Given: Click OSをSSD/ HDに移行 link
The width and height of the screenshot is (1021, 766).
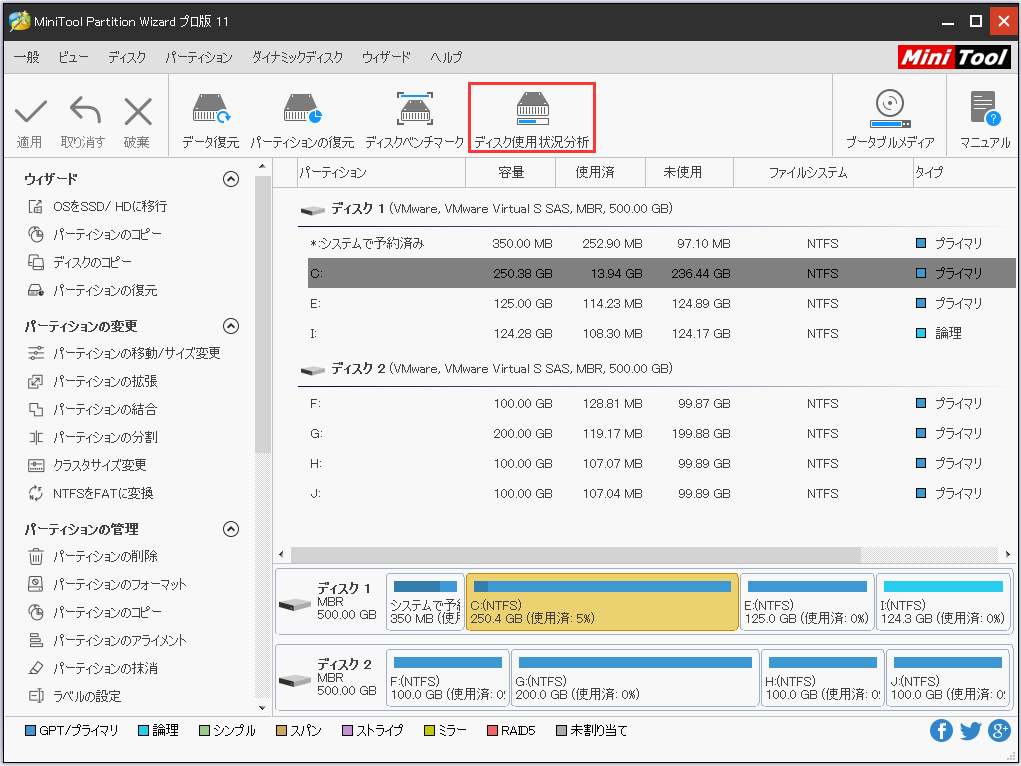Looking at the screenshot, I should point(110,207).
